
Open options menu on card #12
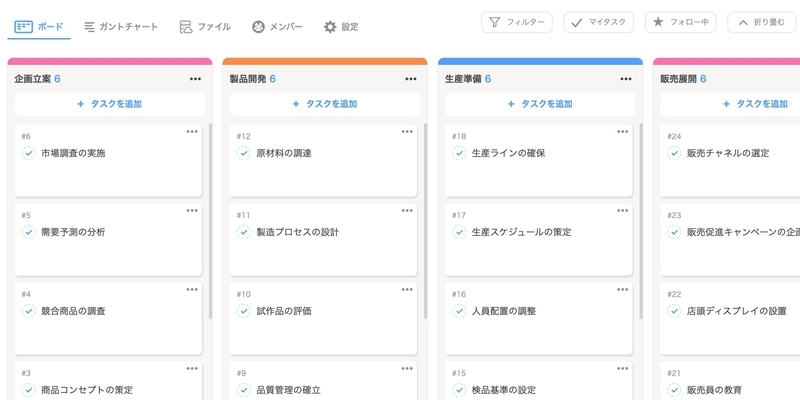tap(407, 132)
